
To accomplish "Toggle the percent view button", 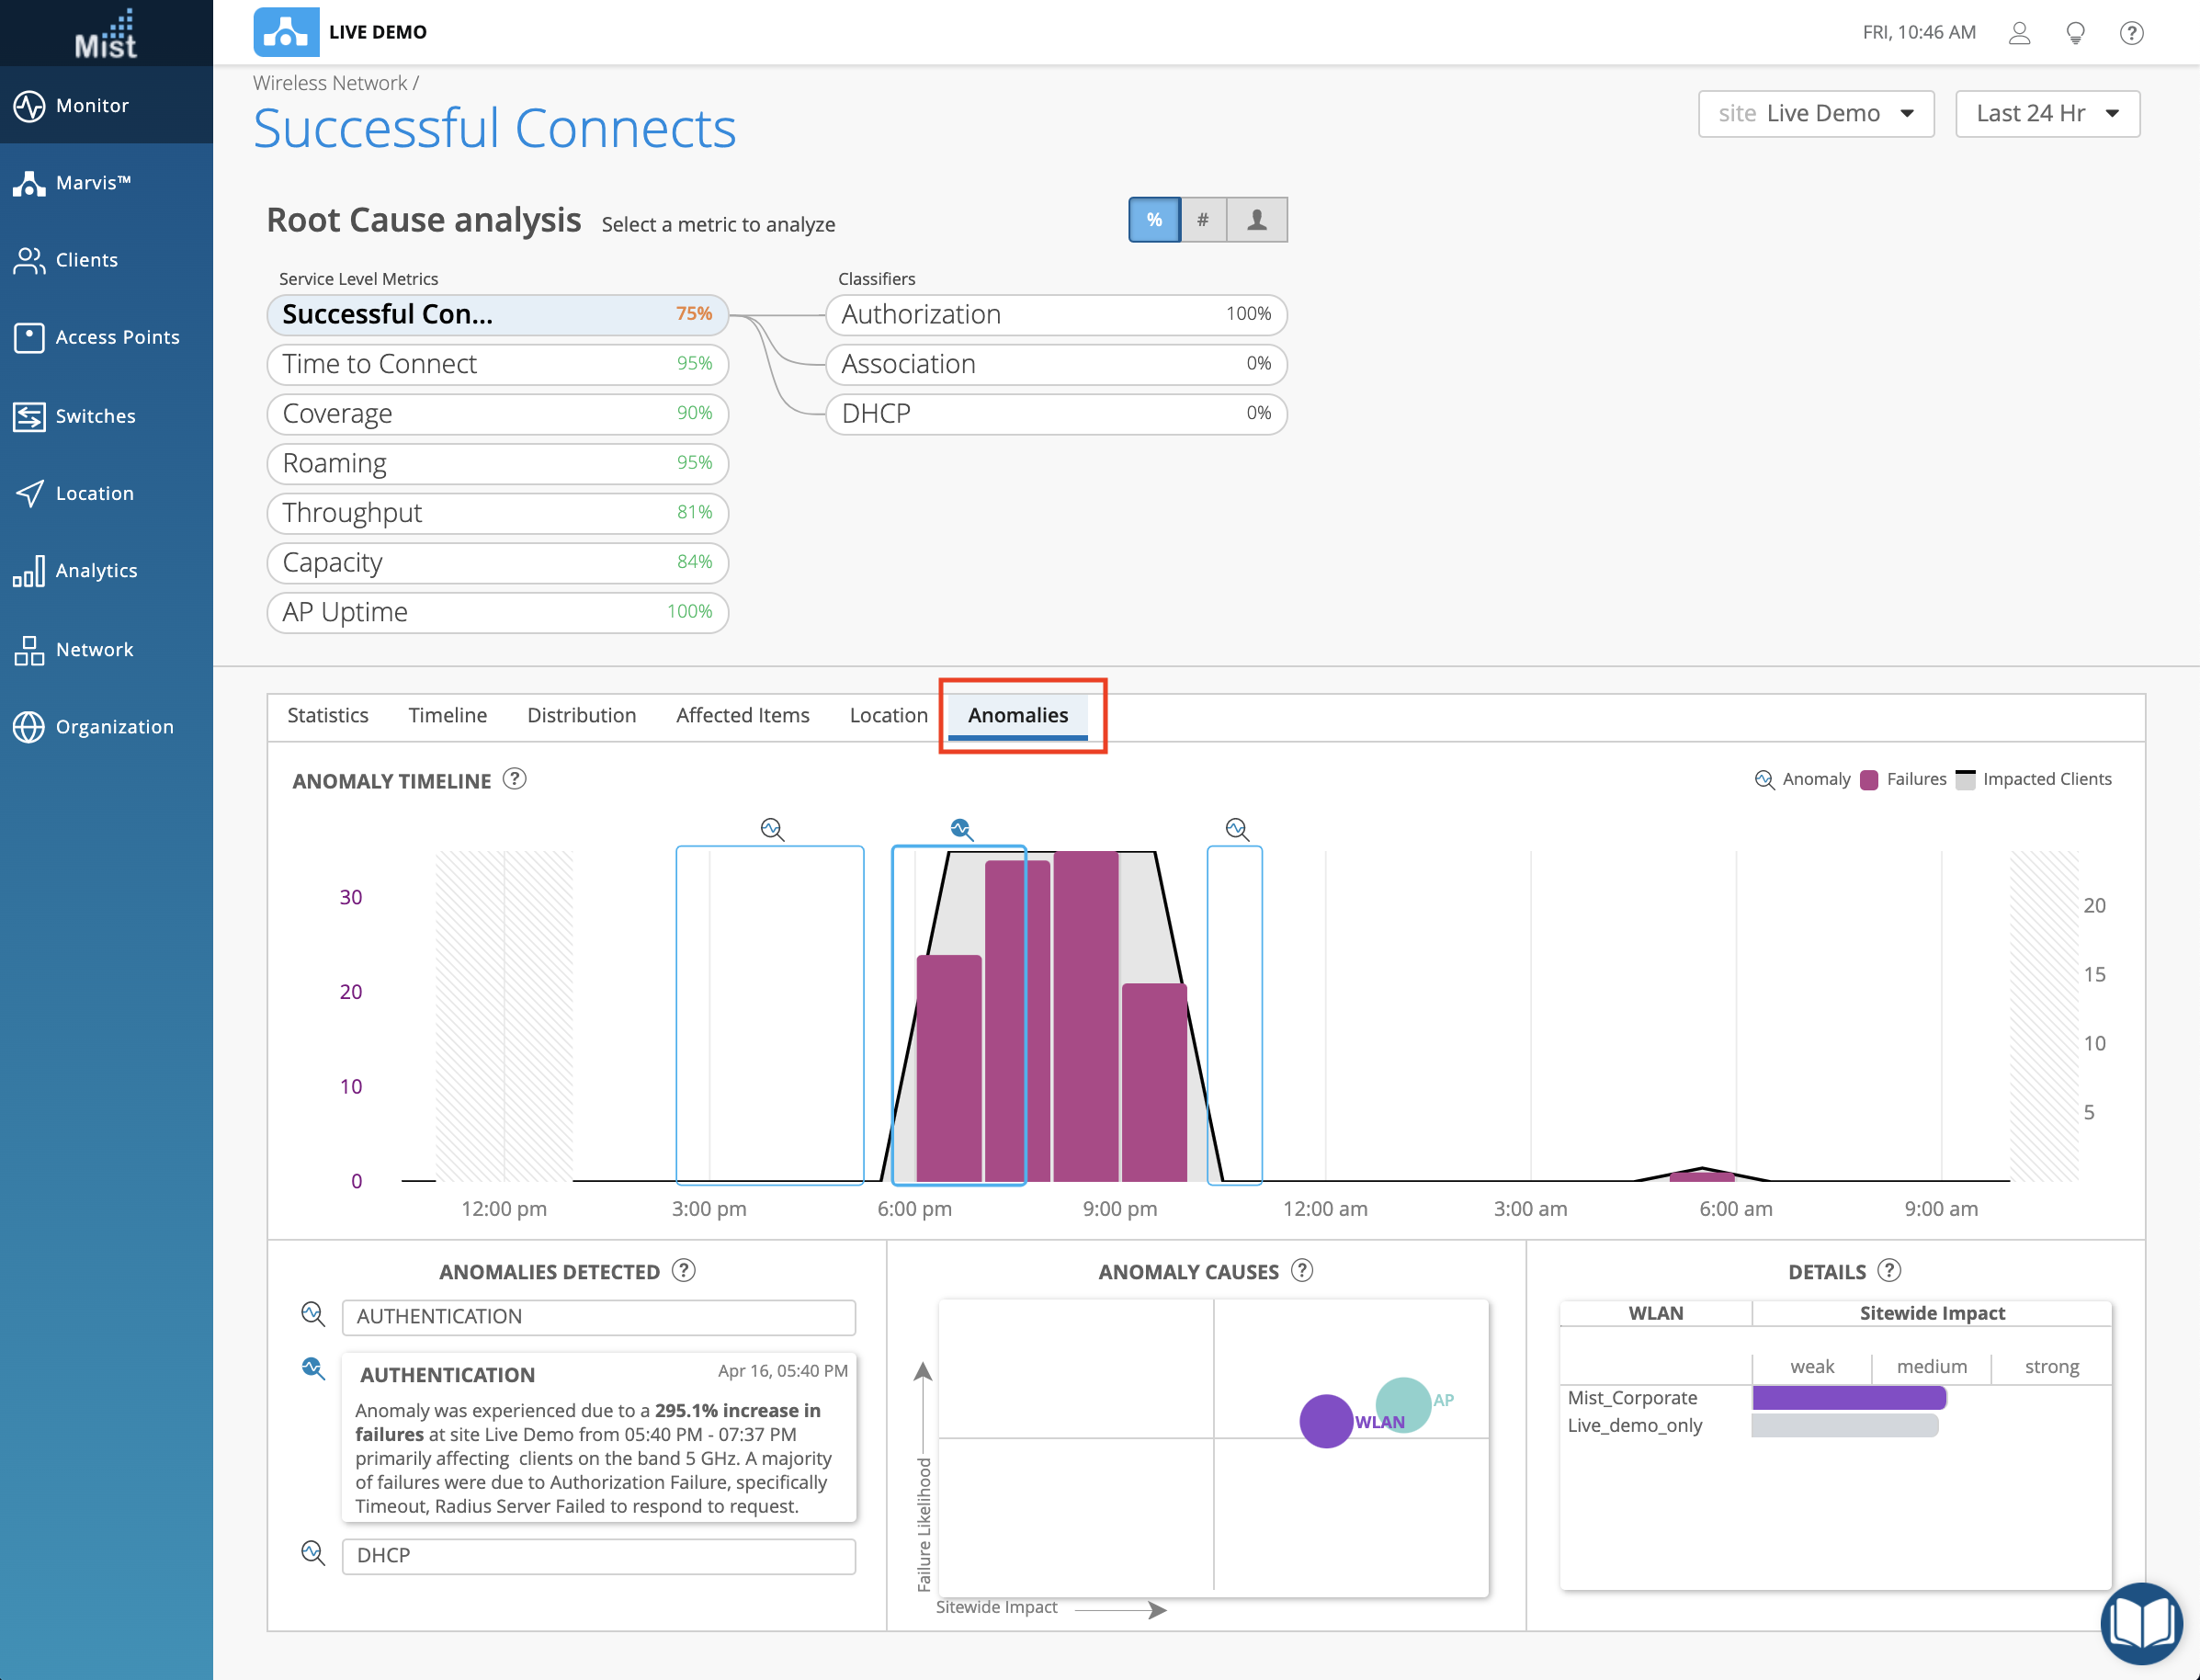I will tap(1154, 220).
